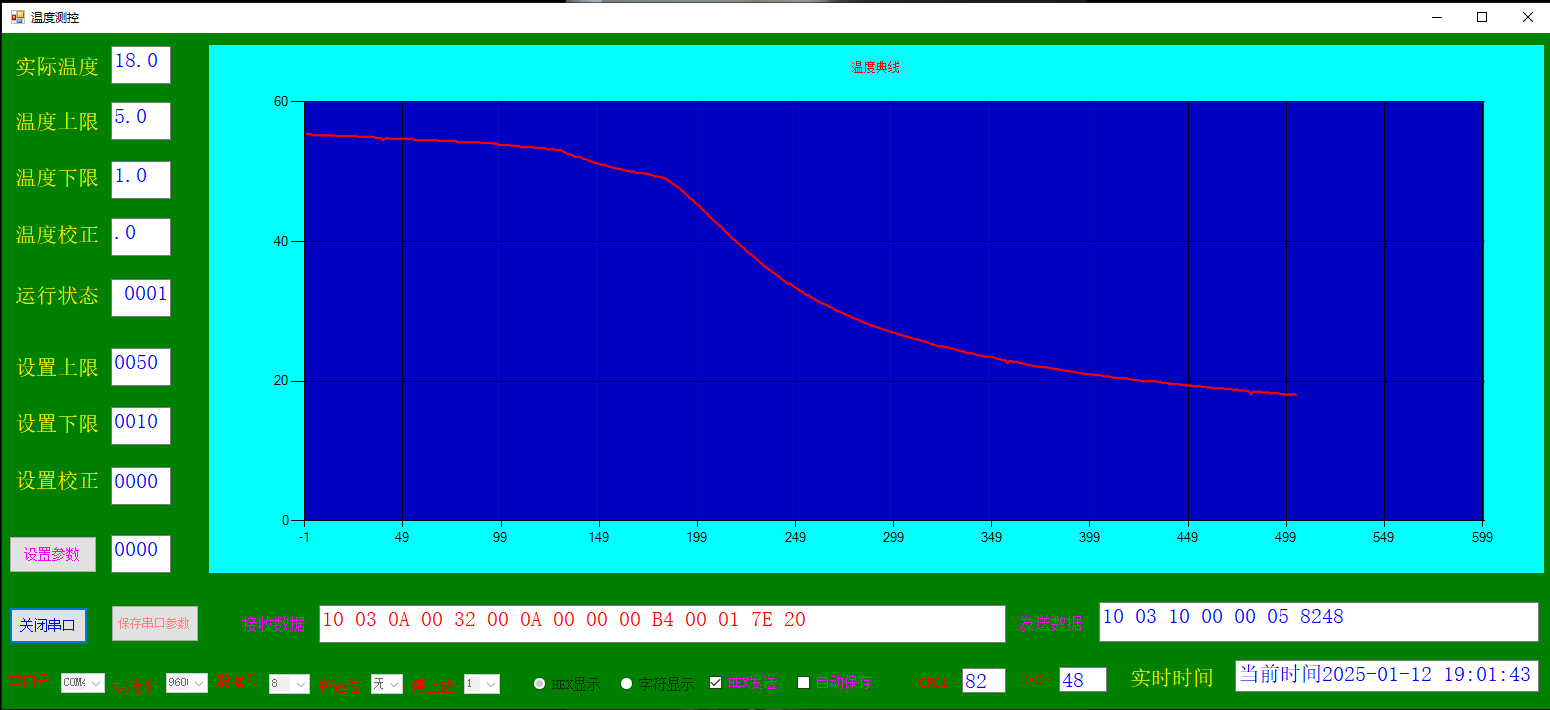1550x710 pixels.
Task: Click the x-axis tick label 499
Action: (x=1286, y=537)
